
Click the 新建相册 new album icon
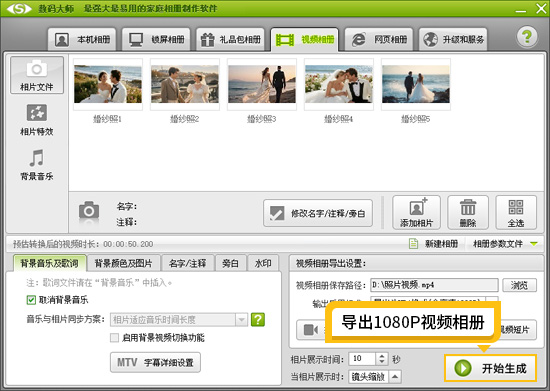[x=414, y=243]
